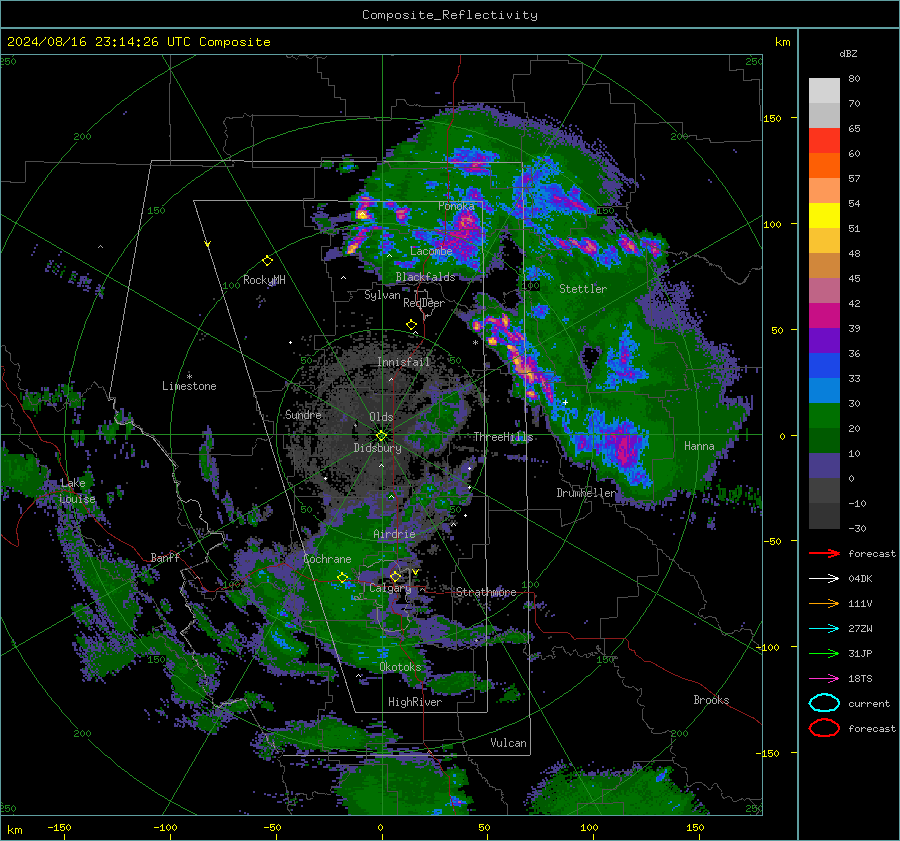Click the magenta swatch between 42 and 39 dBZ
900x841 pixels.
tap(824, 316)
